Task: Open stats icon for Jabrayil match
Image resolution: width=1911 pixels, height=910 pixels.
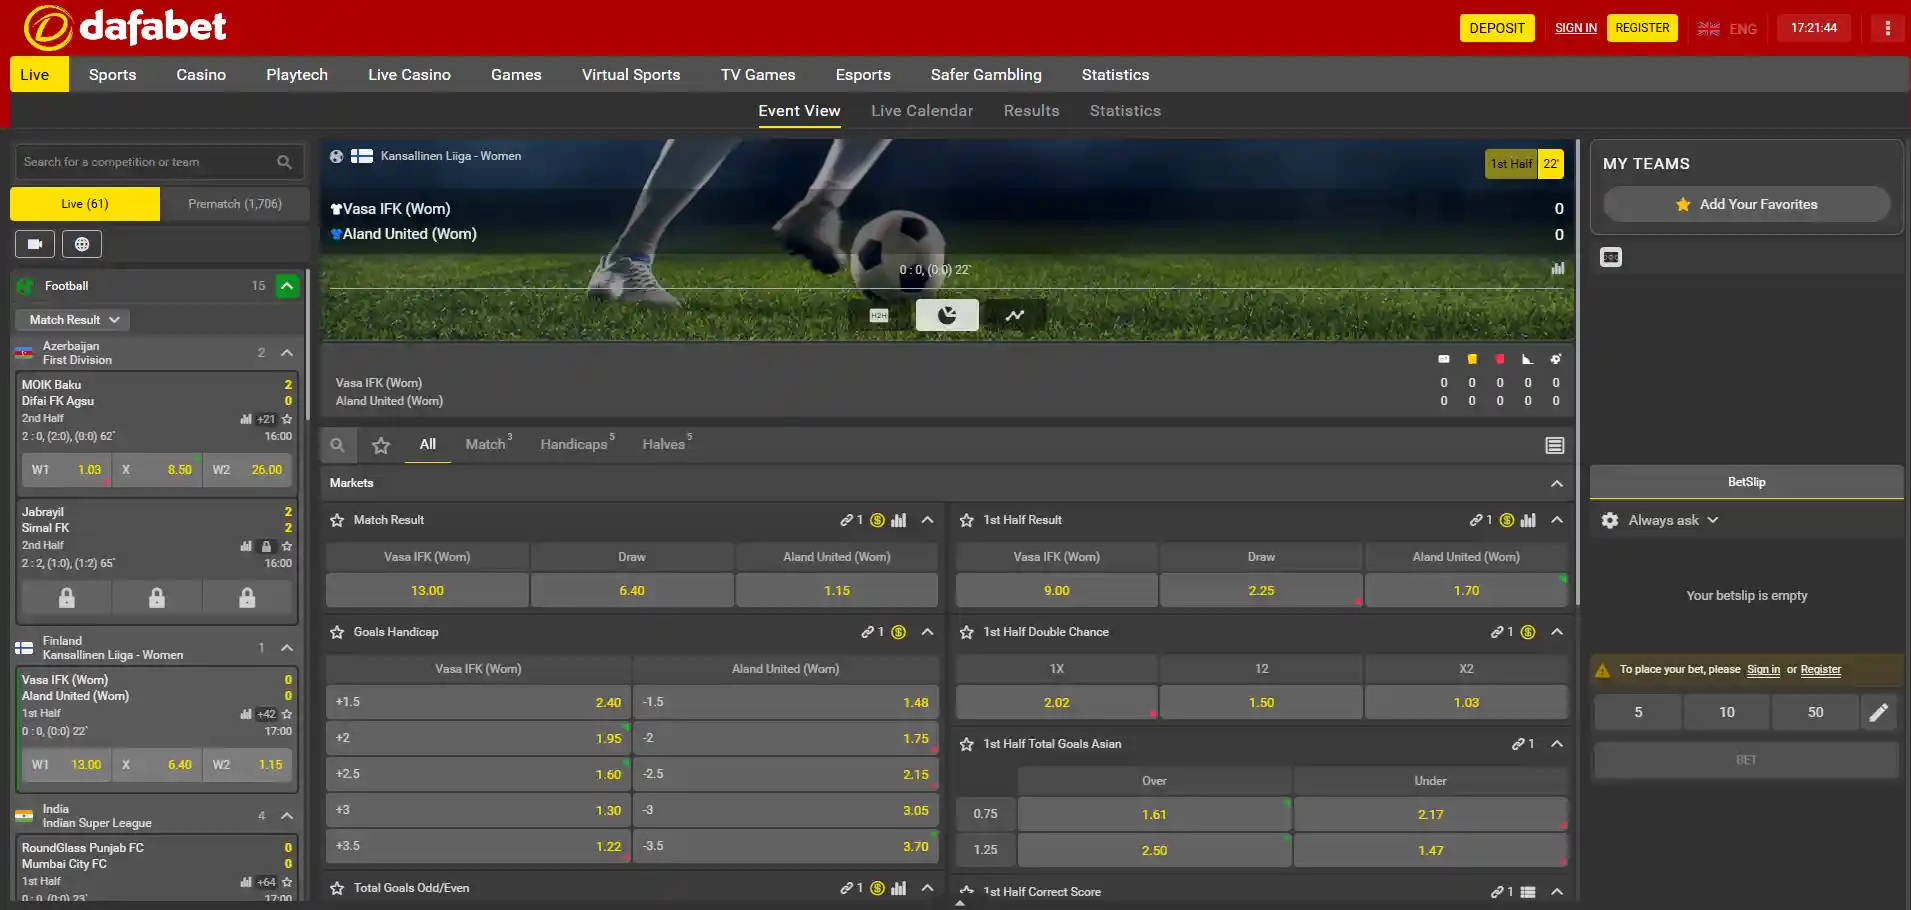Action: pos(246,546)
